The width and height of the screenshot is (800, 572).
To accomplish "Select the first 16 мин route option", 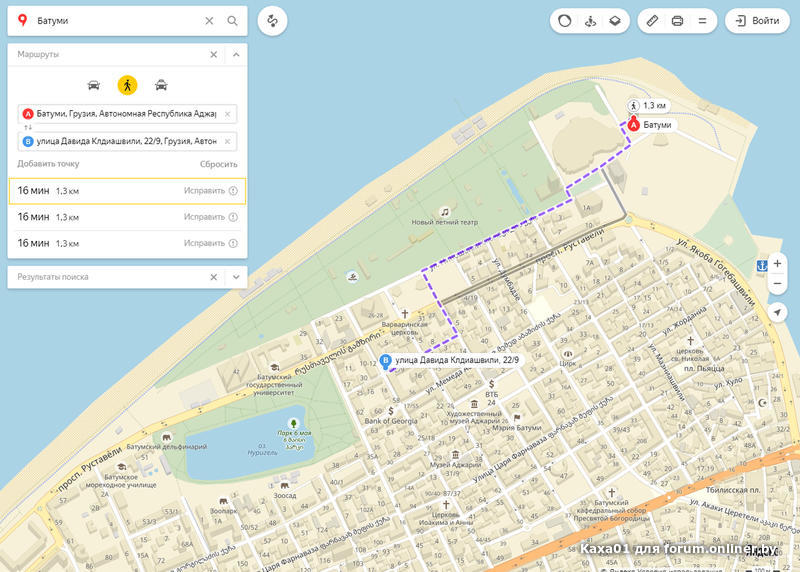I will coord(128,191).
